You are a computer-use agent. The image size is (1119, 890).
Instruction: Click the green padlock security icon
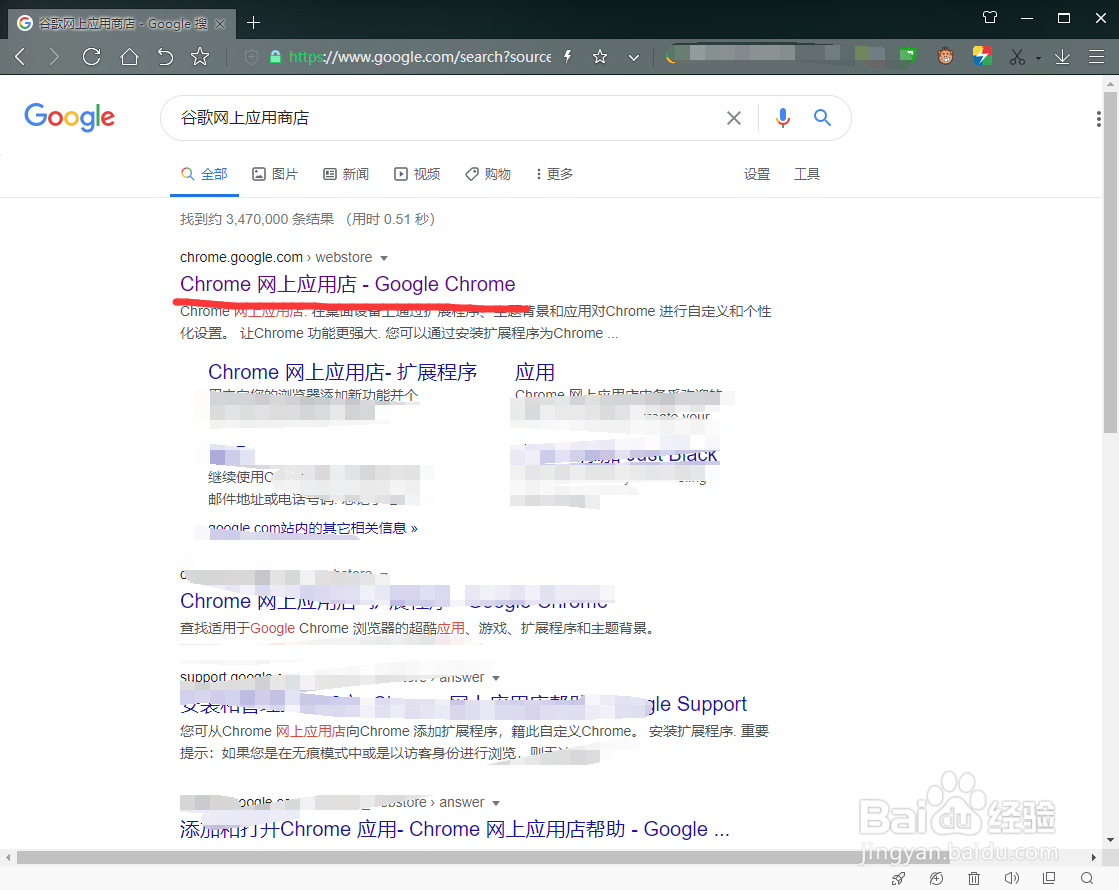(x=275, y=56)
